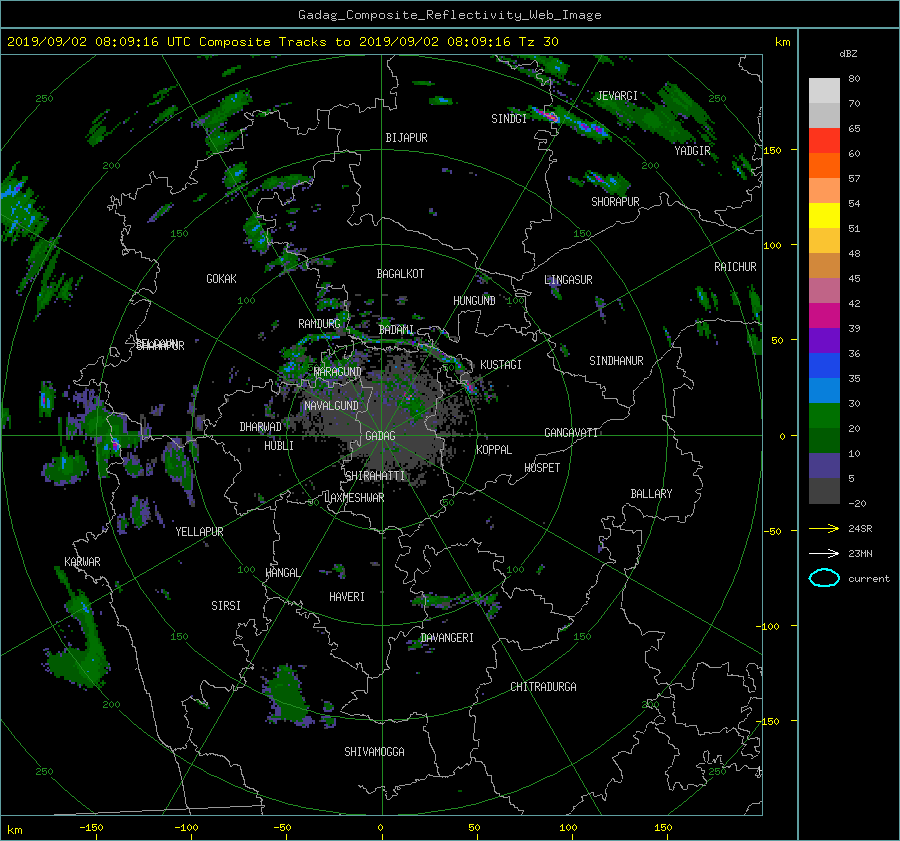Viewport: 900px width, 841px height.
Task: Click the JEVARGI city label
Action: (x=617, y=96)
